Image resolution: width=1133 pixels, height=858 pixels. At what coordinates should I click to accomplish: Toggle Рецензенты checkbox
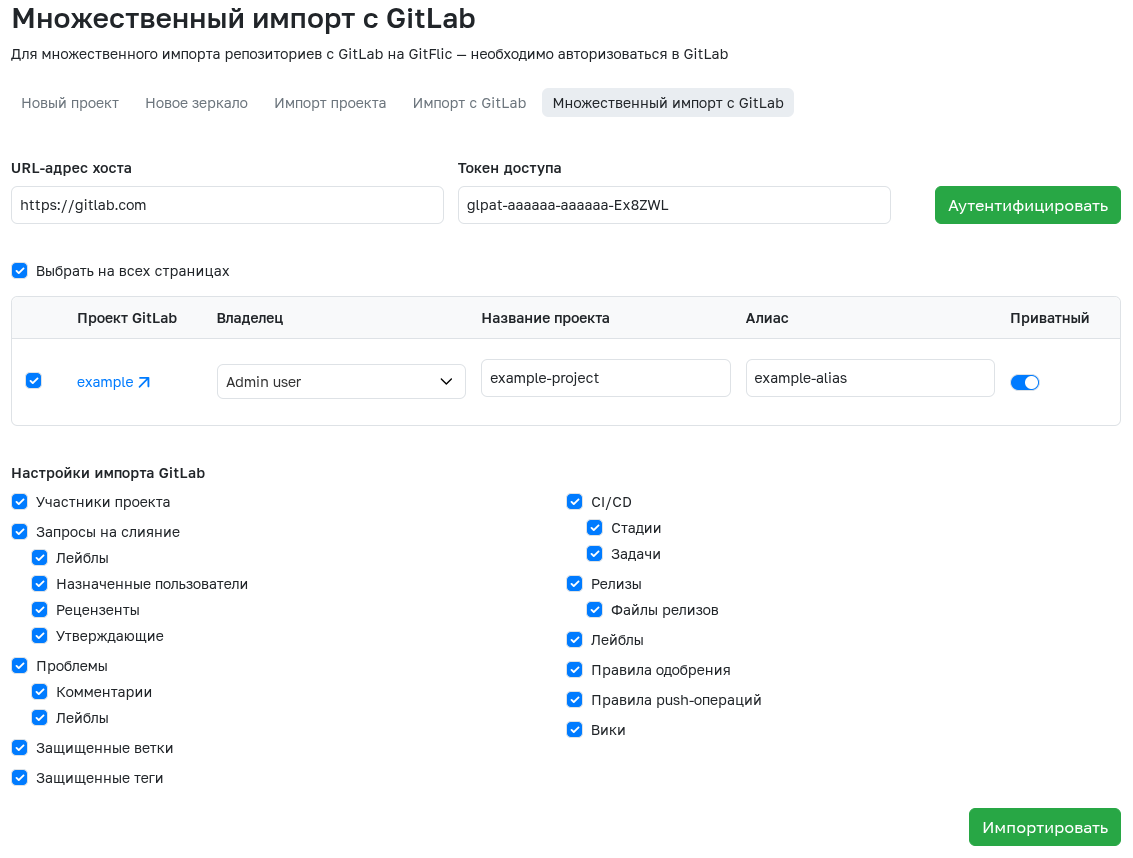tap(40, 609)
